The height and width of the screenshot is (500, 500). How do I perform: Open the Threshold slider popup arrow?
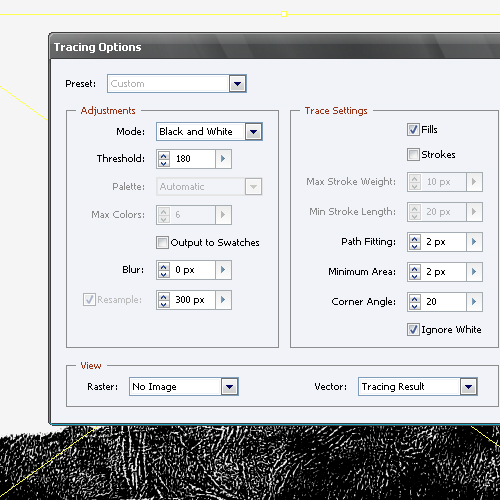(x=223, y=159)
